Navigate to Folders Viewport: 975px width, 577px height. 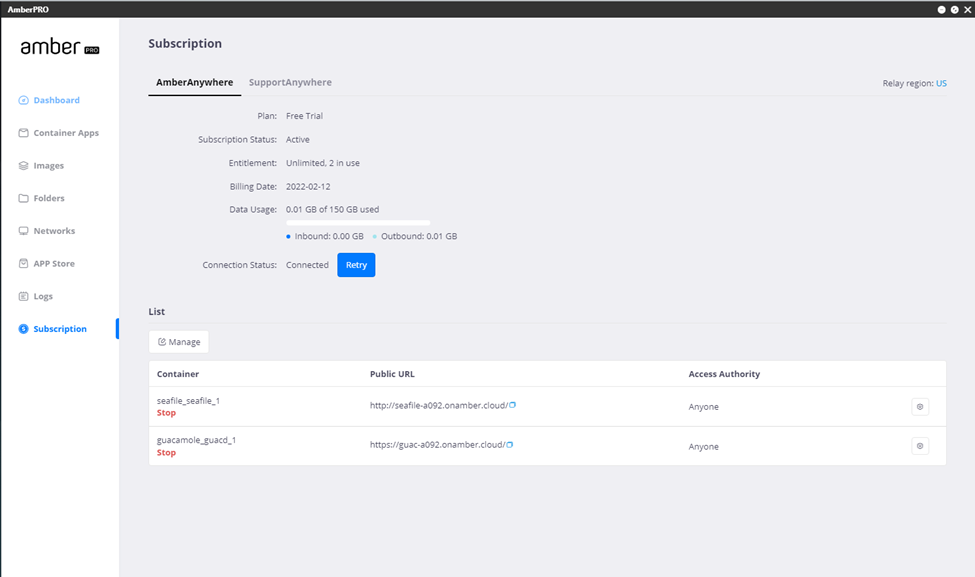(49, 198)
